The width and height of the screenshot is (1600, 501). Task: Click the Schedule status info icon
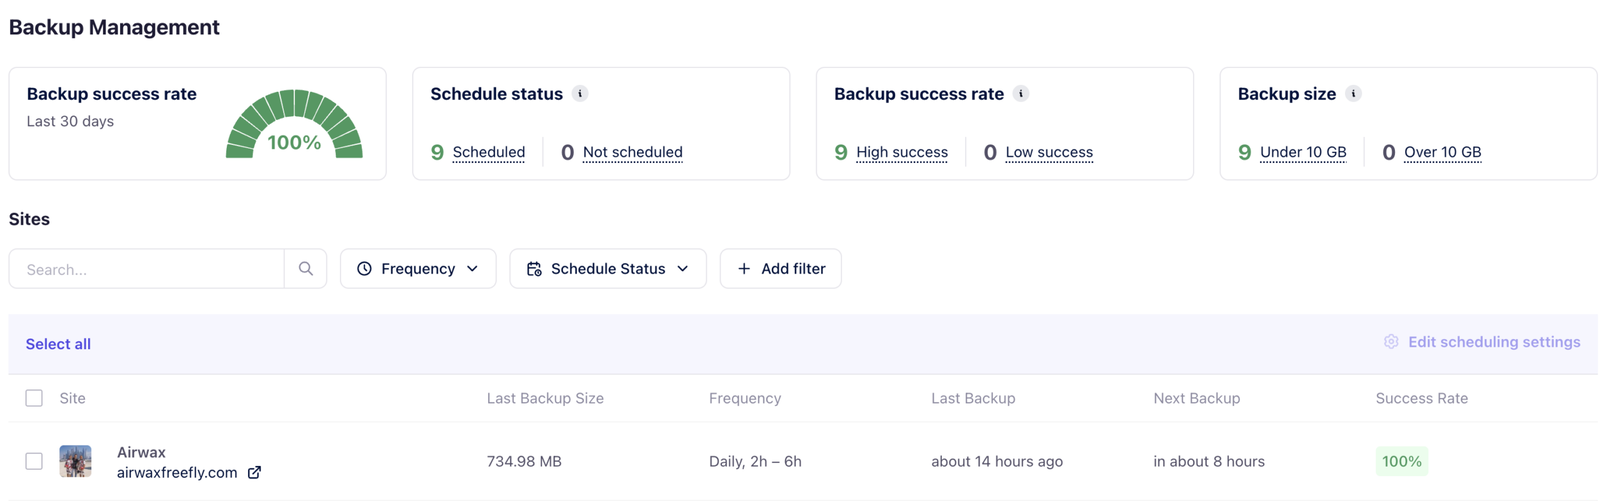click(x=580, y=94)
